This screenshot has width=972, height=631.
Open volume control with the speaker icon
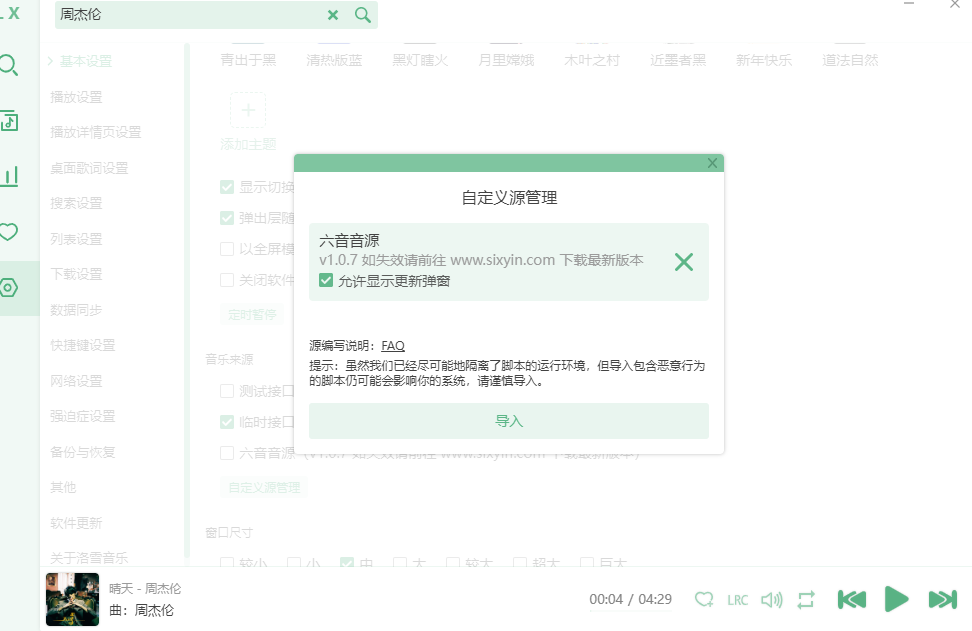[772, 599]
